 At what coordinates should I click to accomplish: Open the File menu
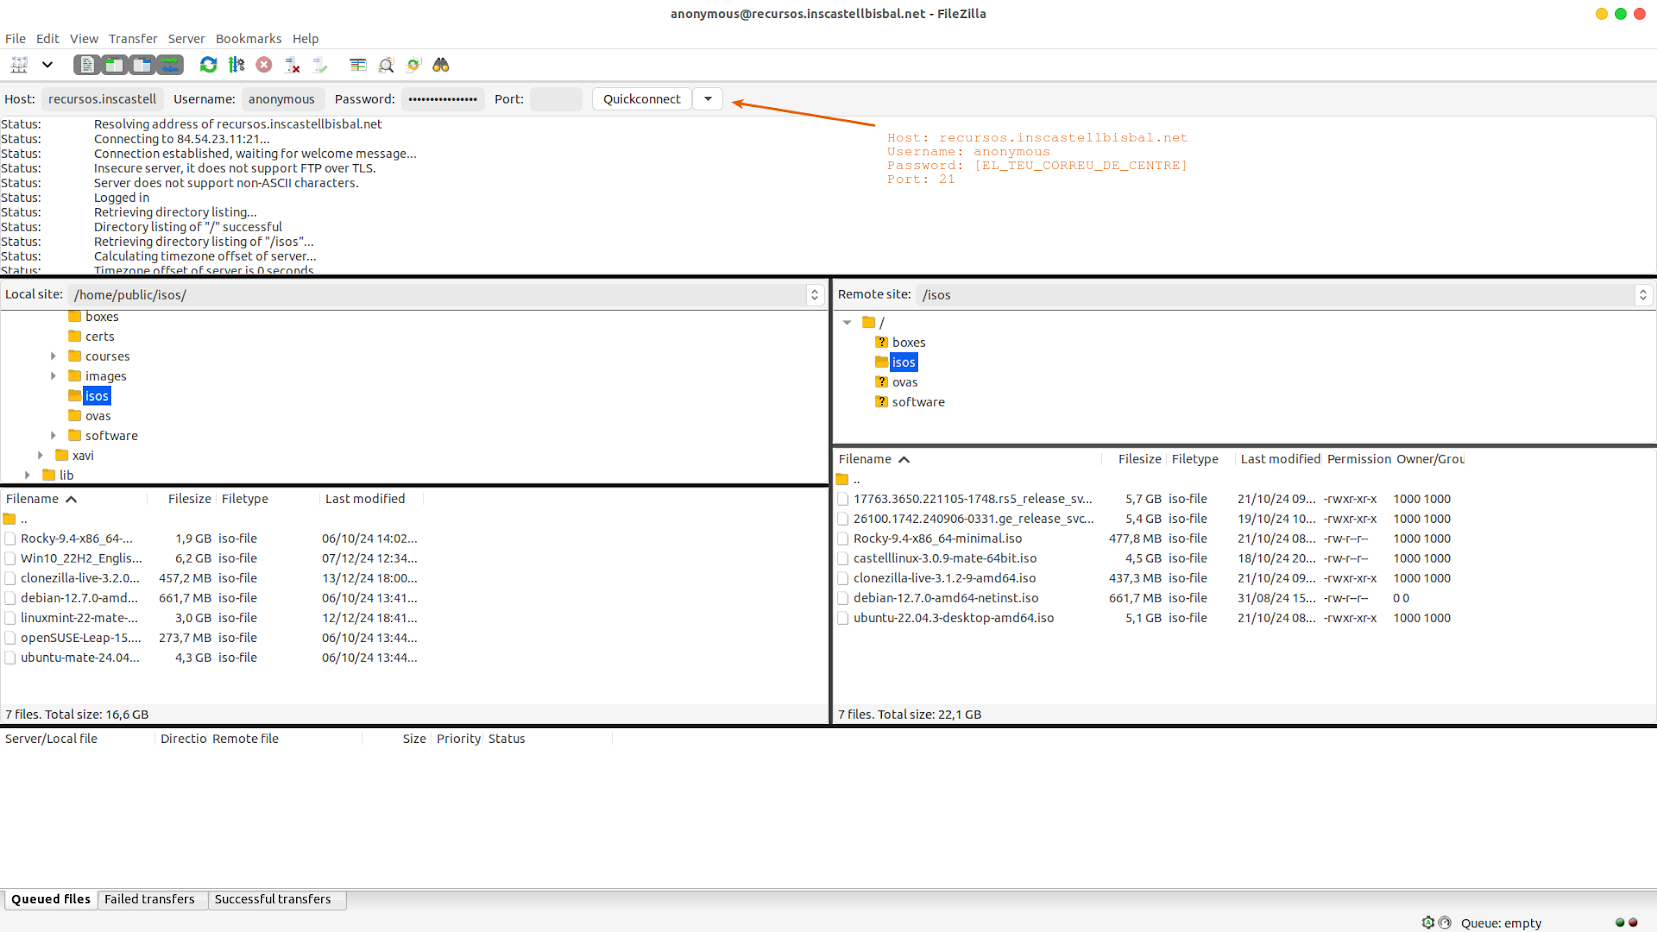tap(15, 39)
